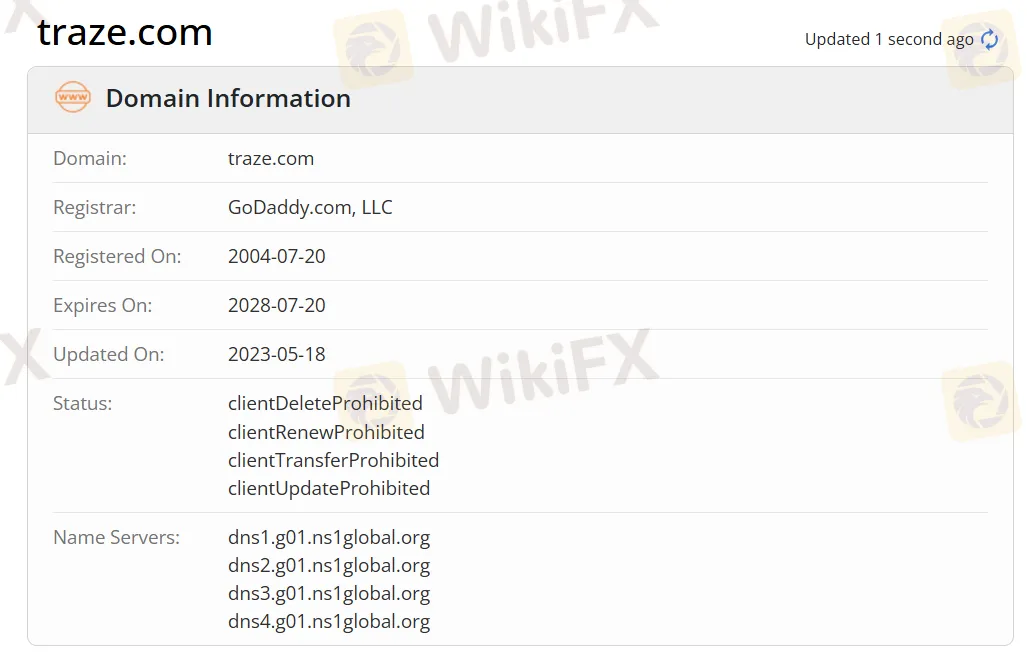Screen dimensions: 1027x659
Task: Click dns1.g01.ns1global.org name server
Action: (x=329, y=538)
